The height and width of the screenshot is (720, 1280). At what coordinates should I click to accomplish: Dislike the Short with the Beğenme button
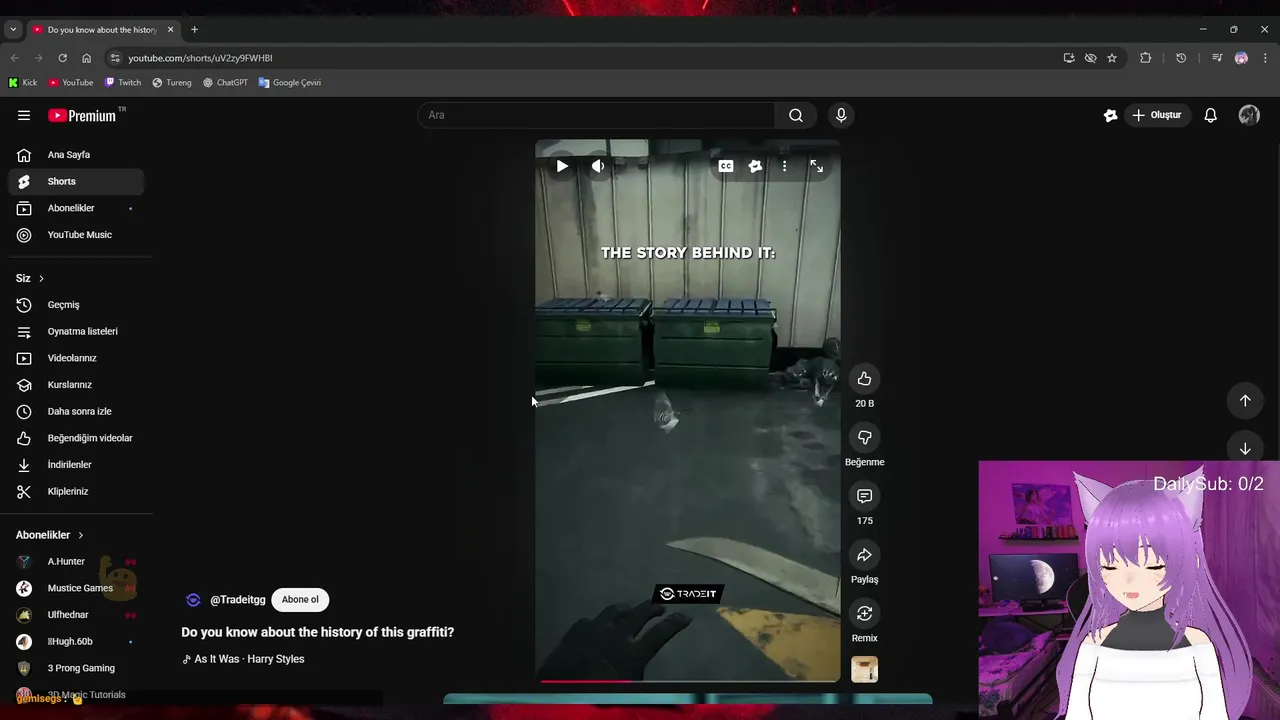coord(864,437)
